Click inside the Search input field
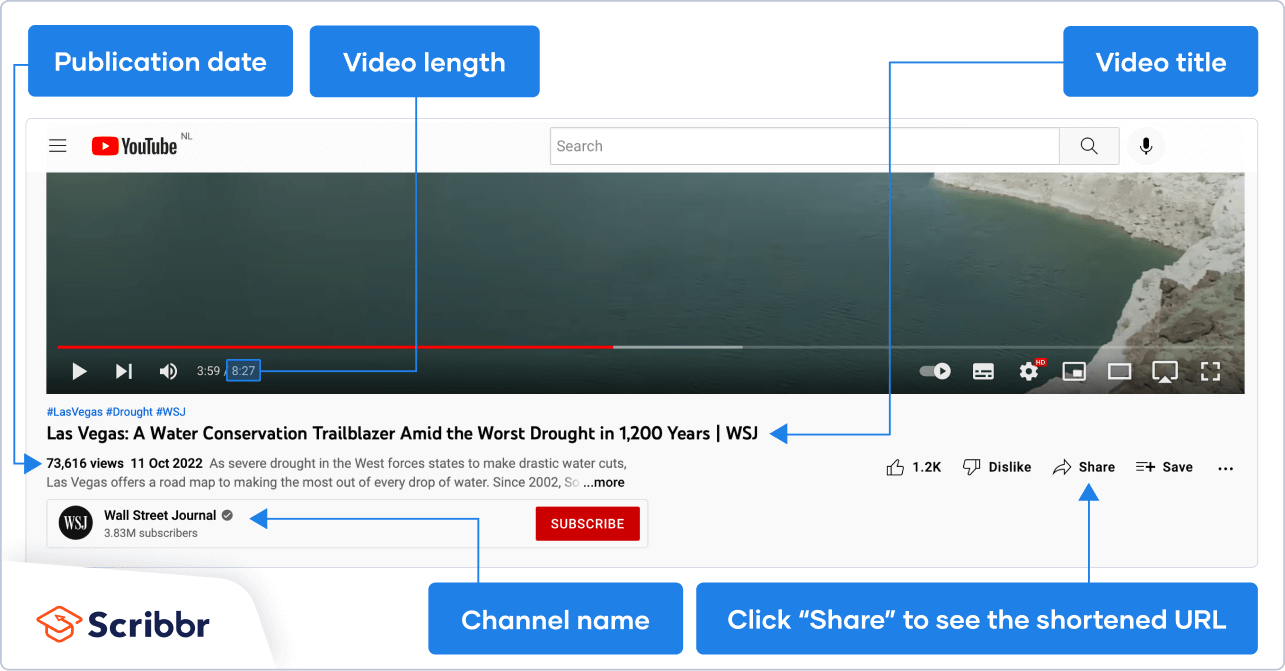Image resolution: width=1285 pixels, height=671 pixels. [x=805, y=146]
